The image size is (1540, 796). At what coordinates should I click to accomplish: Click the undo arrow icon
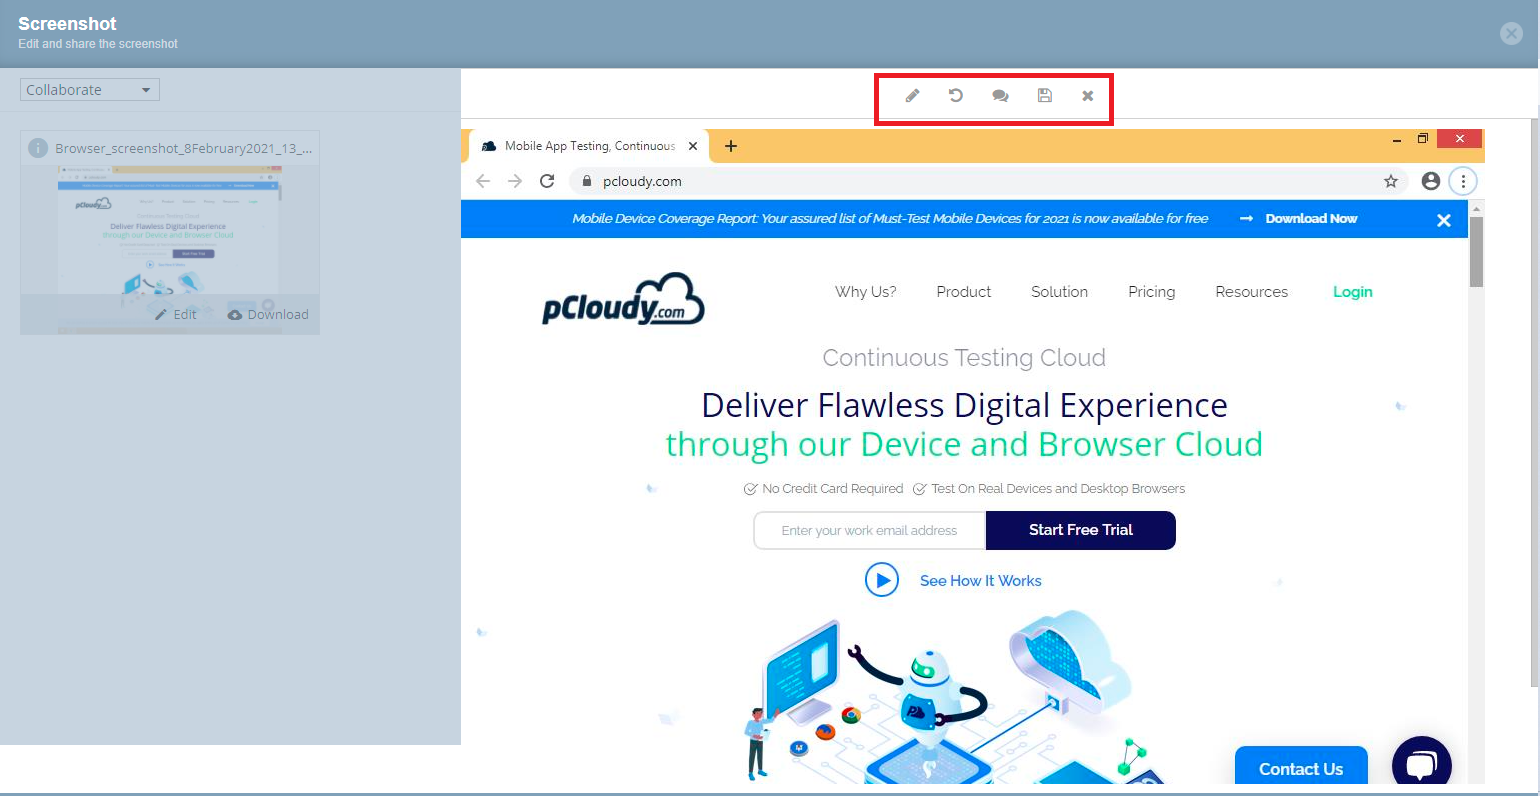point(956,95)
